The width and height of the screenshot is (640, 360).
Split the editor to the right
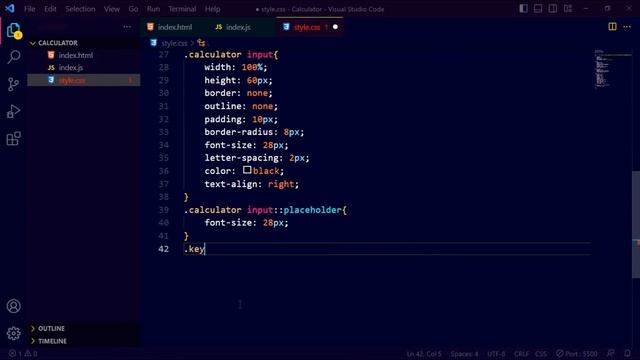[612, 27]
